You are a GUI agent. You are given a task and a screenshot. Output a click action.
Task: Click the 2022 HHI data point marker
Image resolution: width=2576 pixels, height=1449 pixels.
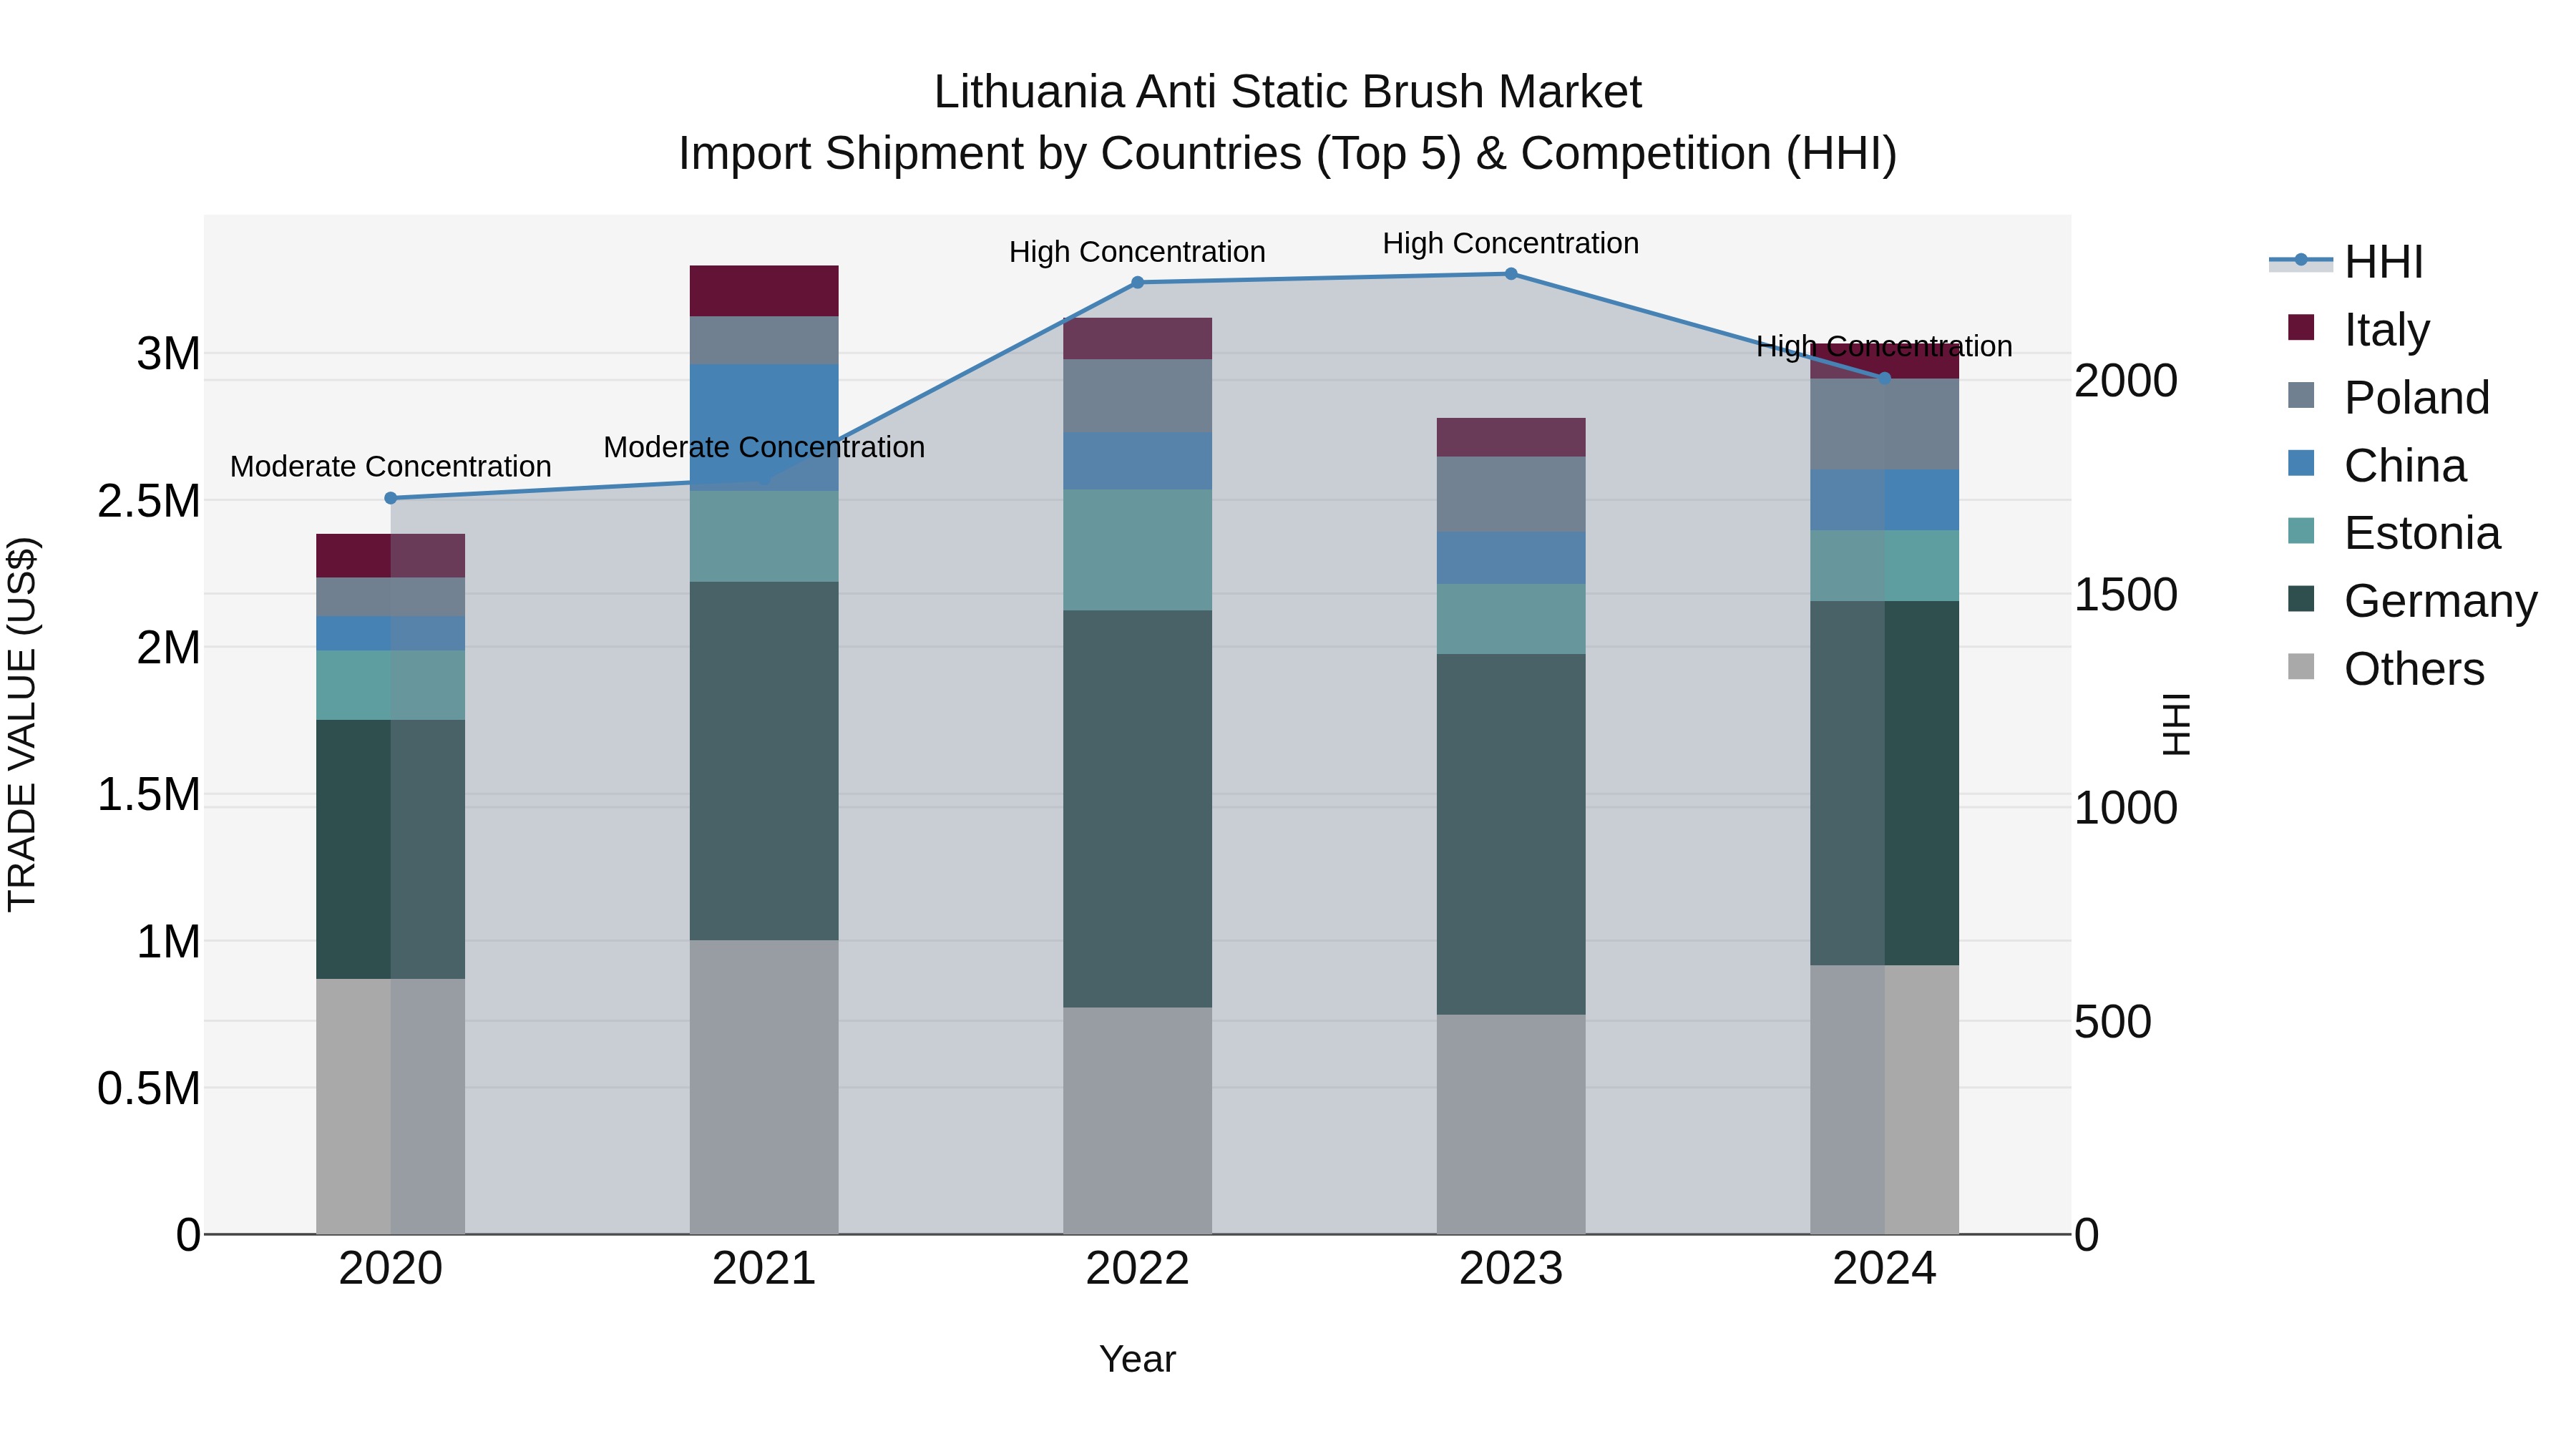point(1137,283)
